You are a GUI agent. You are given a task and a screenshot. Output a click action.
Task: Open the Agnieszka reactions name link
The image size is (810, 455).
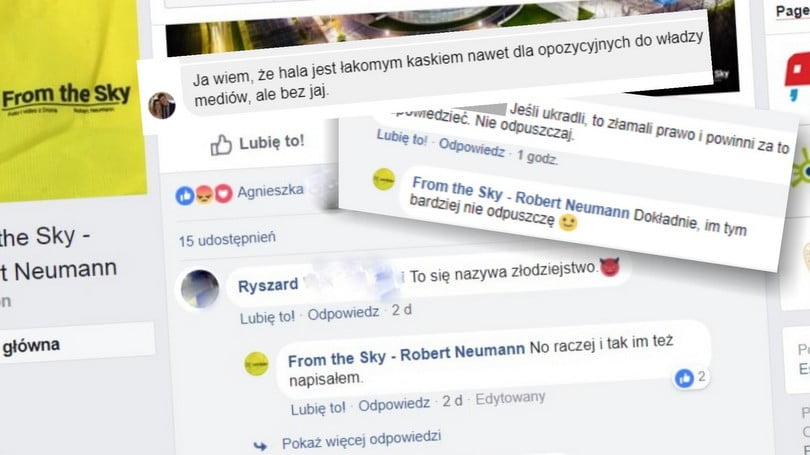[x=270, y=191]
